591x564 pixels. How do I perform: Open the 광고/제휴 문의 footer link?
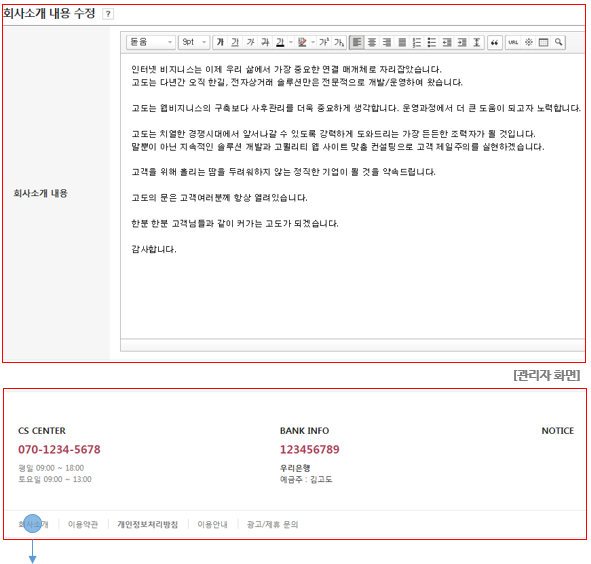(272, 524)
